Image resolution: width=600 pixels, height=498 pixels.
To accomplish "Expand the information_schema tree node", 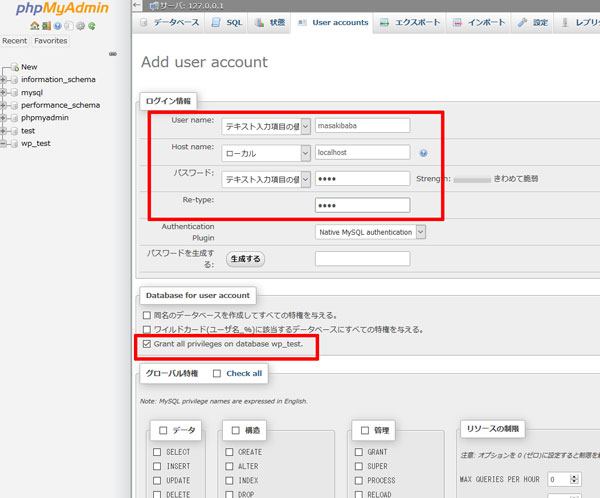I will pos(3,80).
